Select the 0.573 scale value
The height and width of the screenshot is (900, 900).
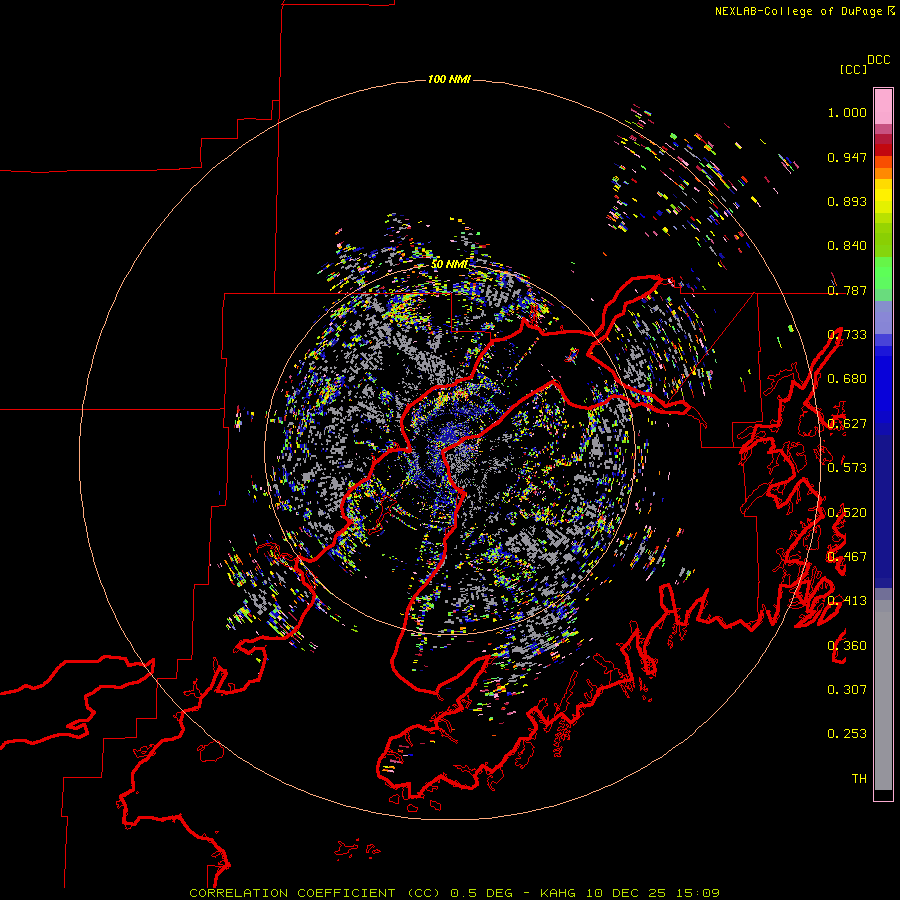pos(847,468)
